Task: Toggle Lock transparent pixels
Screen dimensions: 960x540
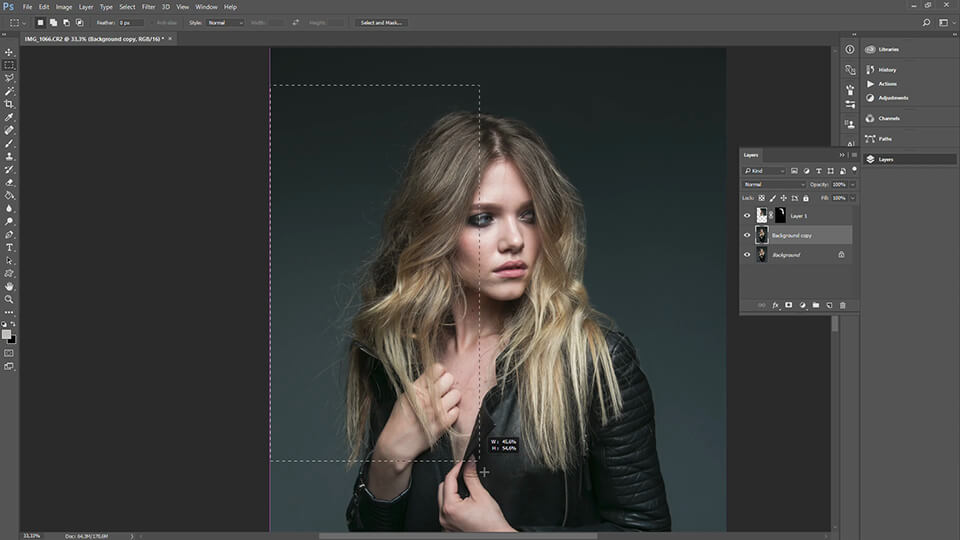Action: point(762,198)
